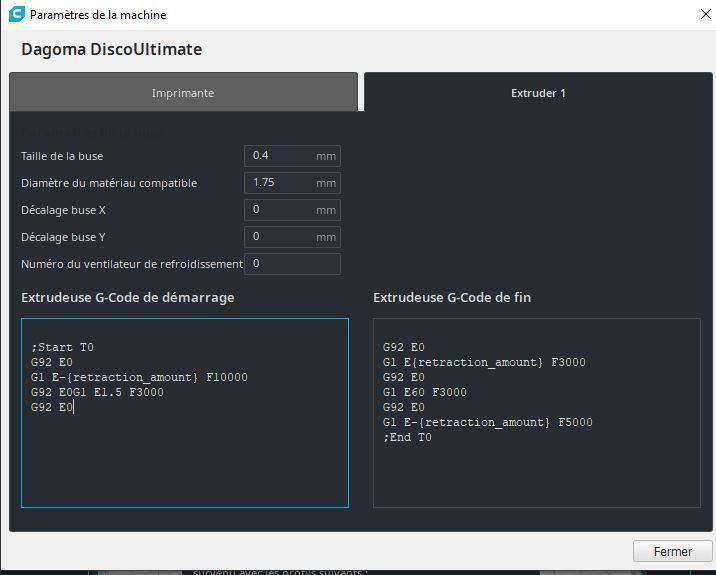The width and height of the screenshot is (716, 575).
Task: Edit the Taille de la buse field
Action: 292,156
